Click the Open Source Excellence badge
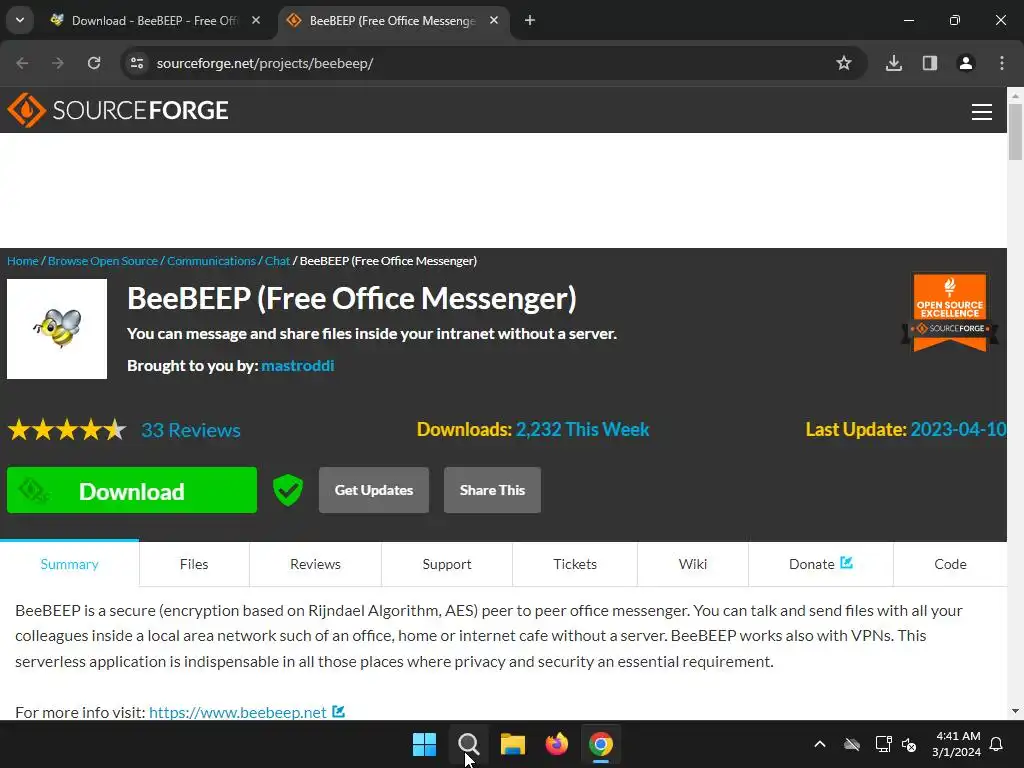This screenshot has width=1024, height=768. (950, 313)
